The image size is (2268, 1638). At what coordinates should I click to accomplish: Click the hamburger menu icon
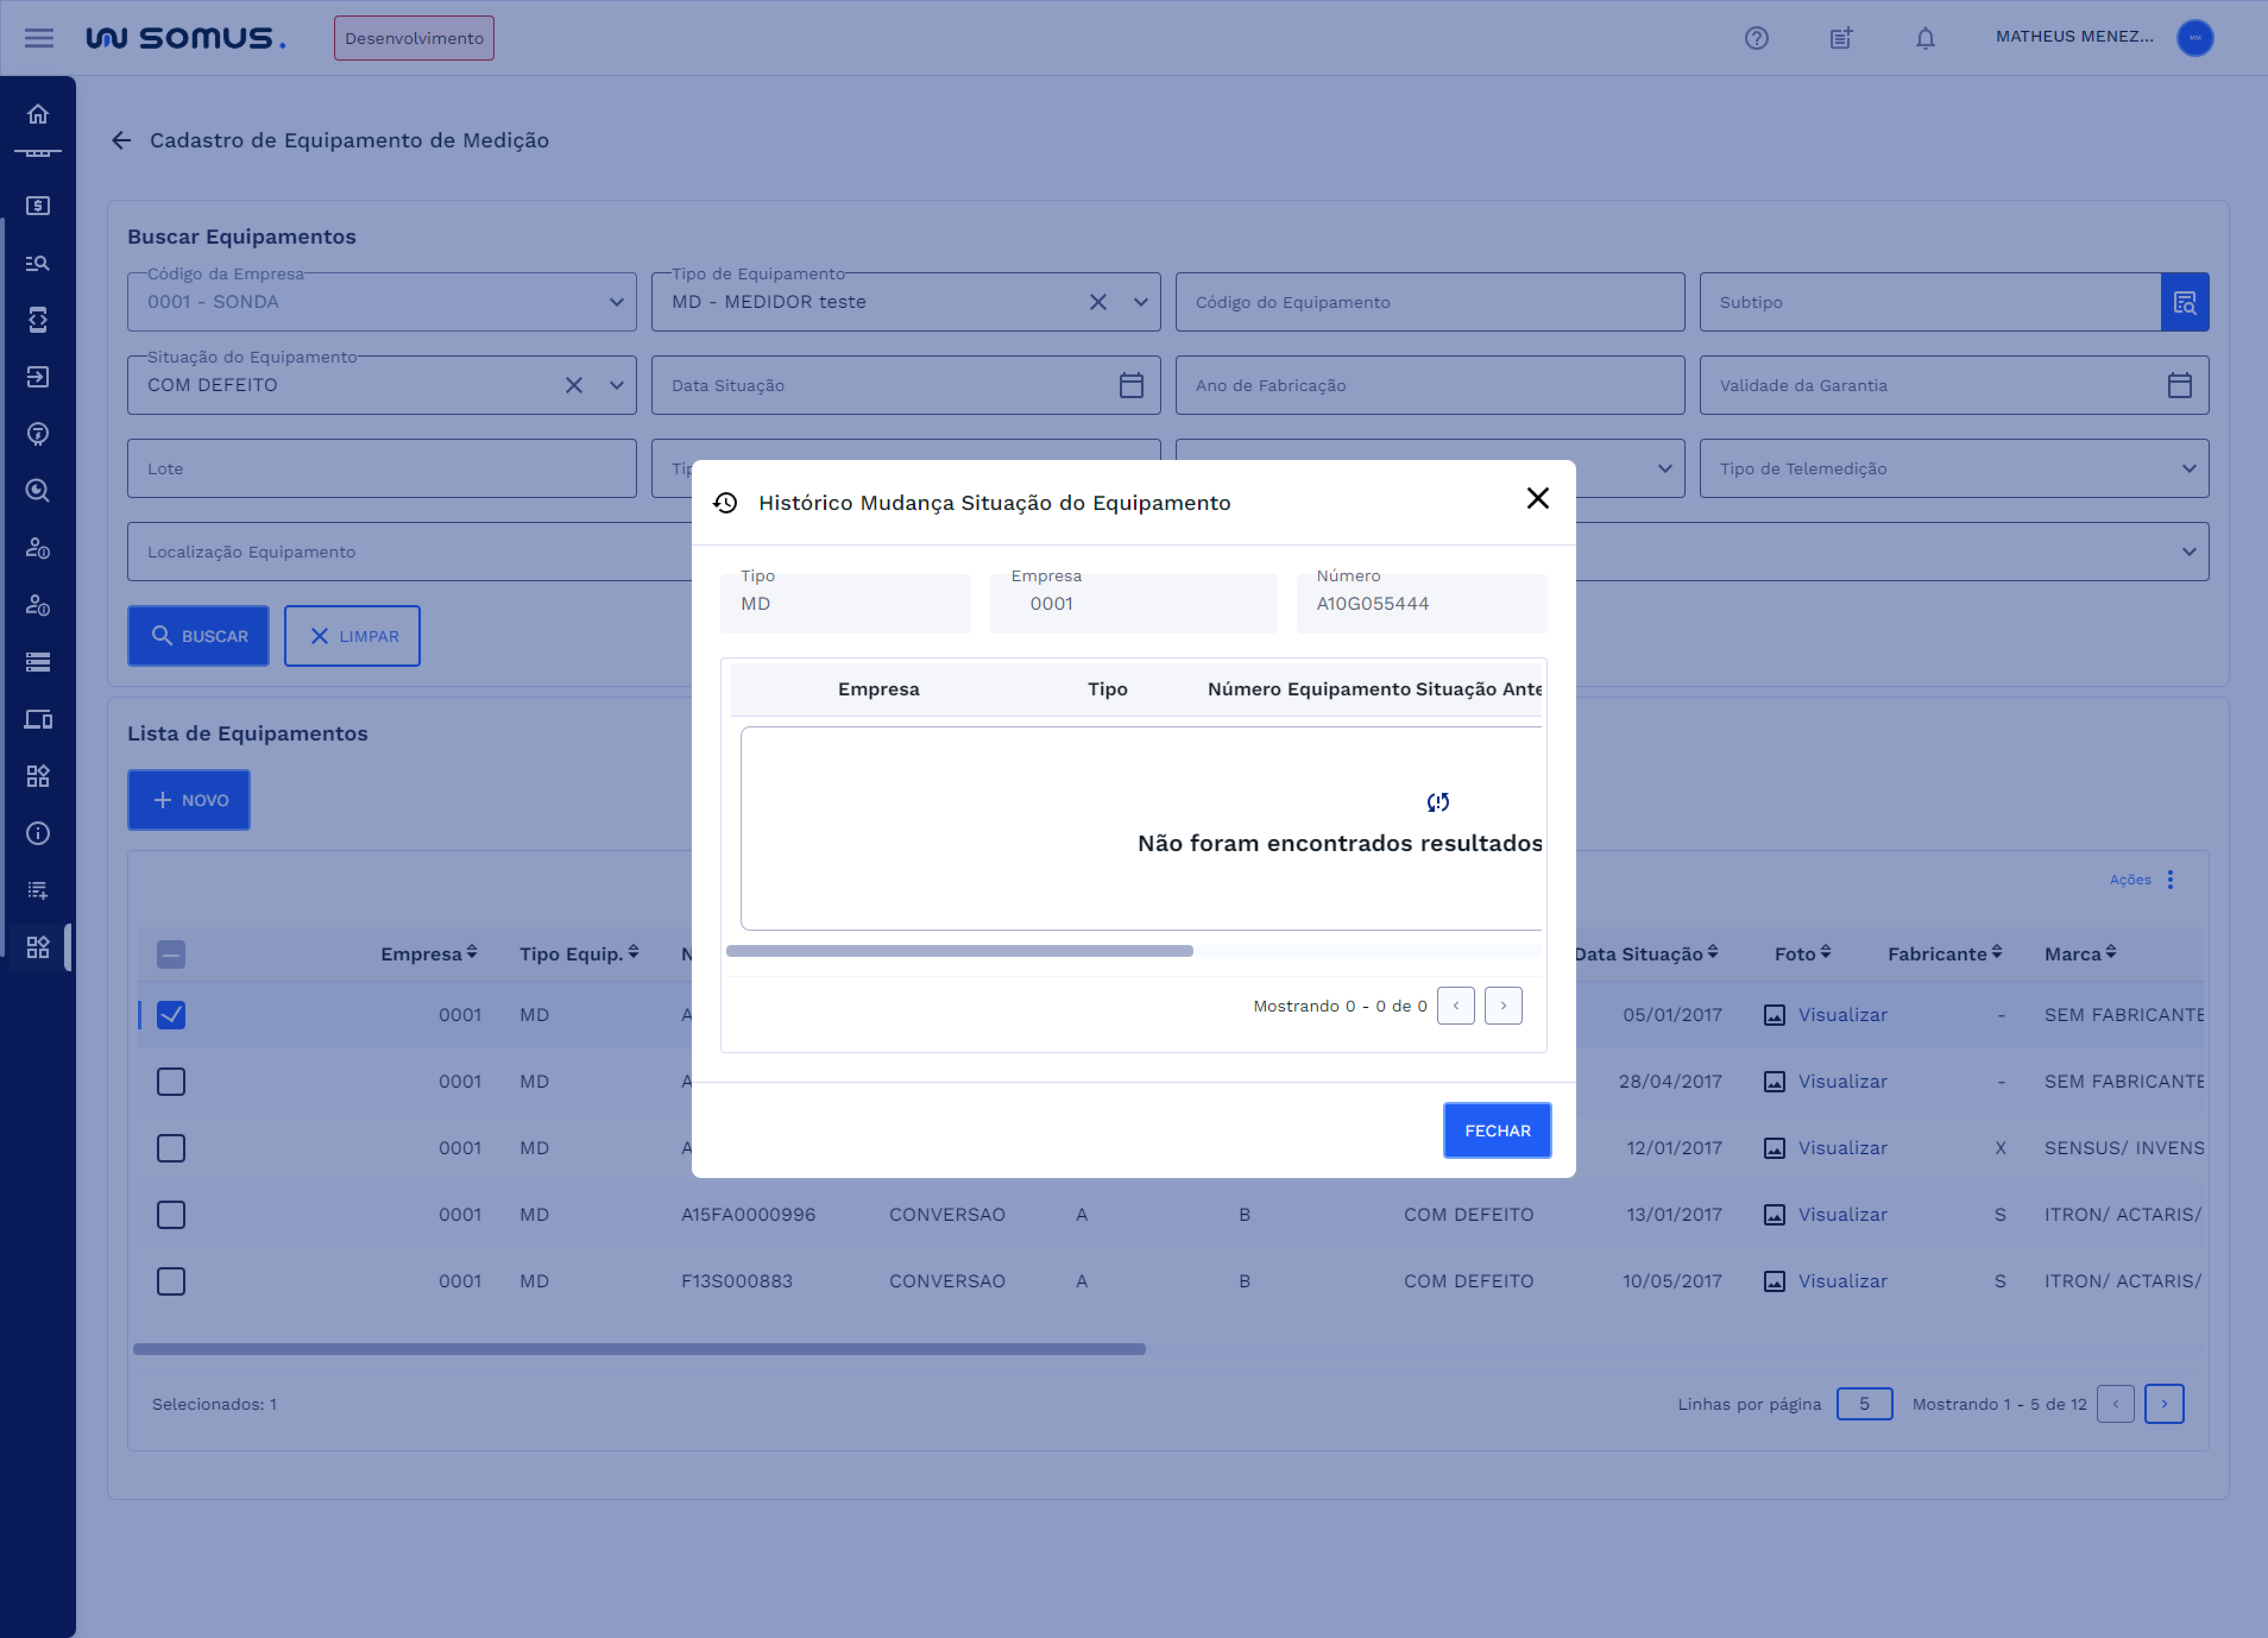[x=39, y=38]
